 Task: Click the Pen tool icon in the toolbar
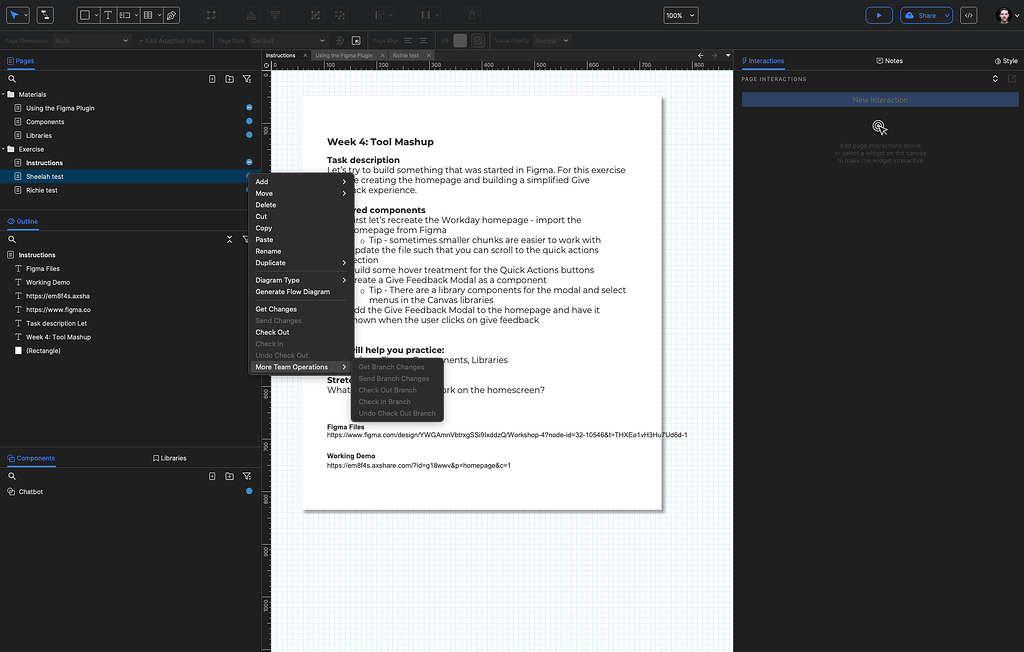[169, 15]
